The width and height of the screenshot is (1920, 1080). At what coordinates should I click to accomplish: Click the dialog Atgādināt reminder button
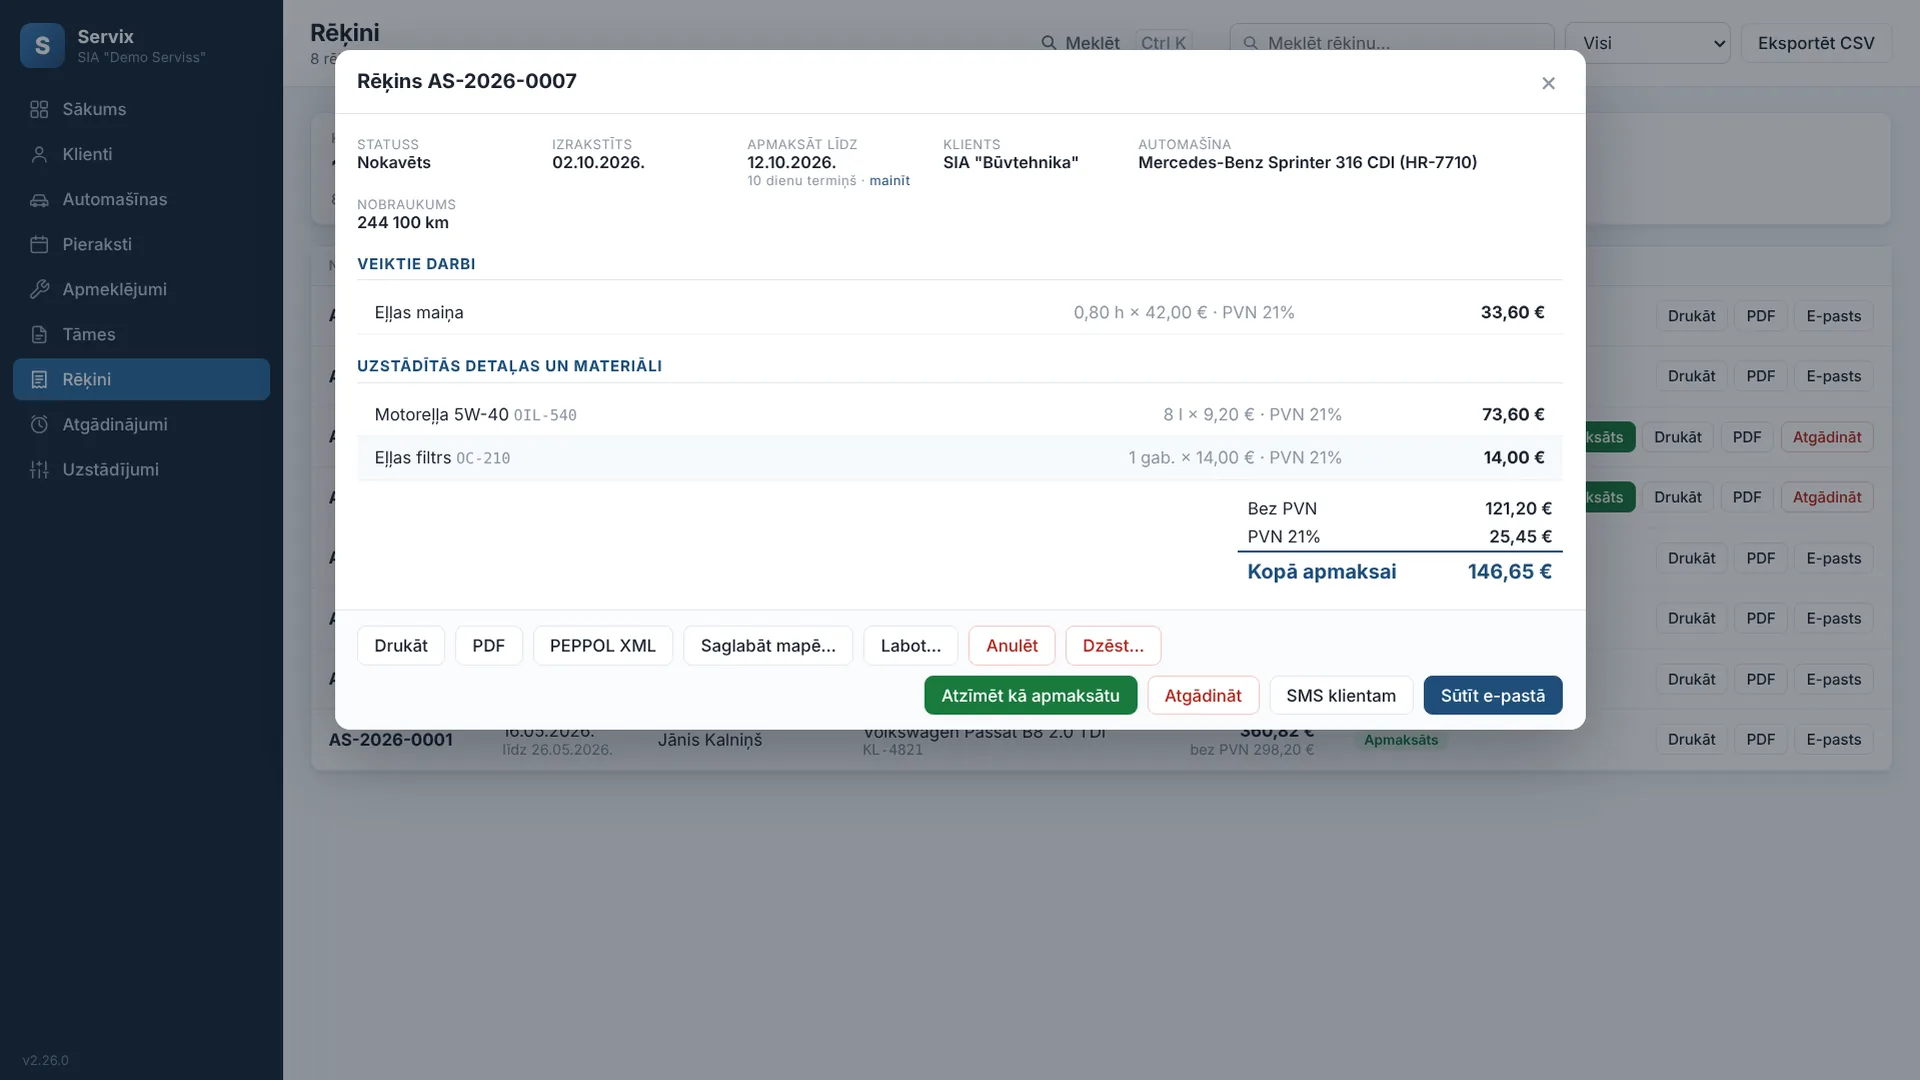coord(1202,696)
